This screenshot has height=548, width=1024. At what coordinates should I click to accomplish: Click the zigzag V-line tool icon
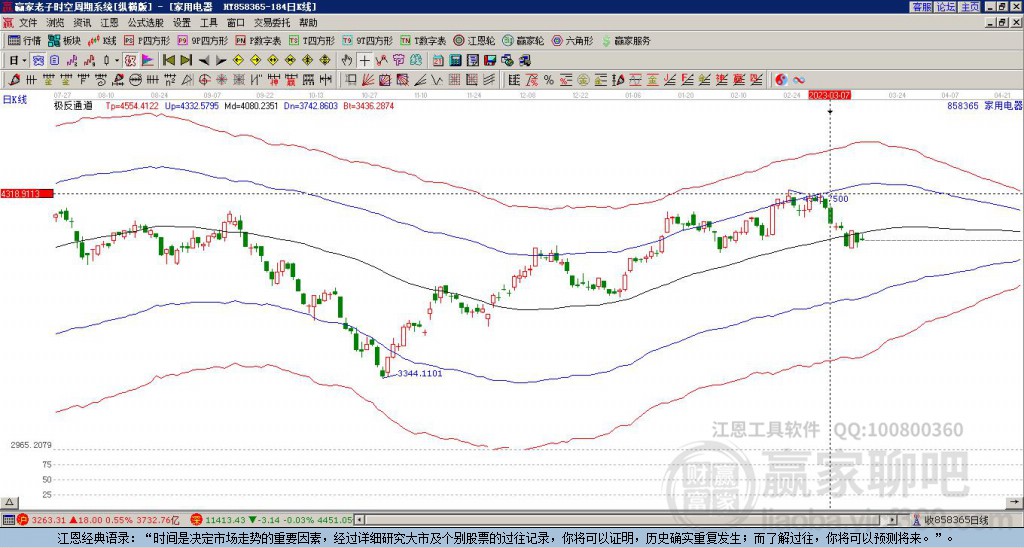(436, 80)
